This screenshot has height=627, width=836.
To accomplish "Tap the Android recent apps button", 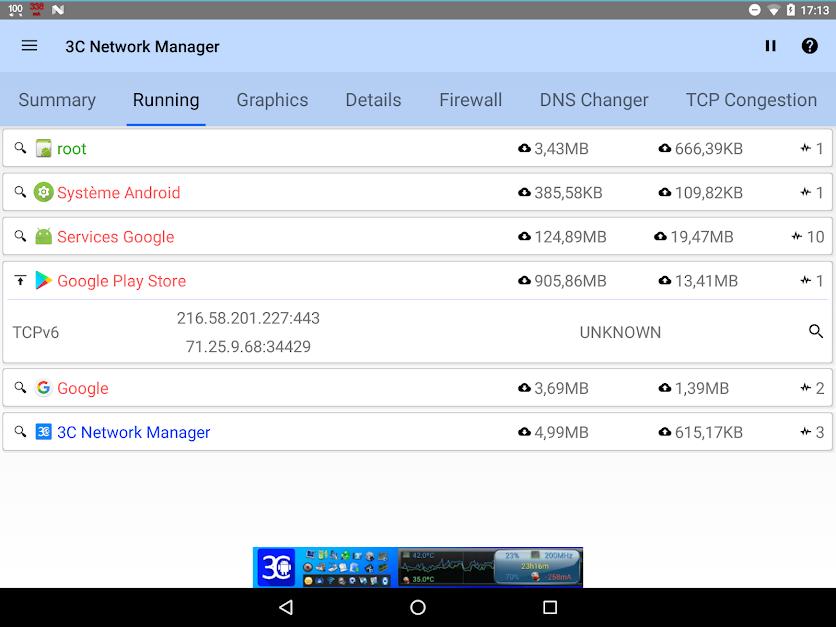I will [550, 607].
